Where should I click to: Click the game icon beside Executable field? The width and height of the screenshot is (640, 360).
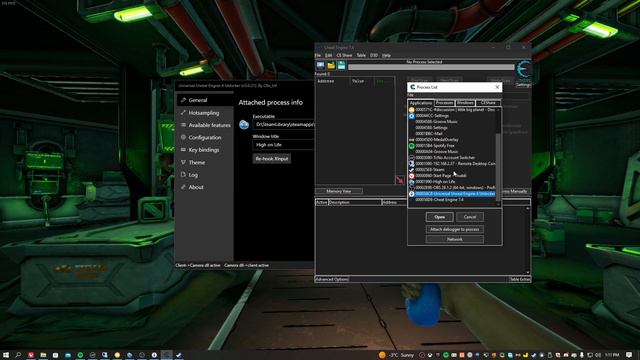pyautogui.click(x=244, y=124)
